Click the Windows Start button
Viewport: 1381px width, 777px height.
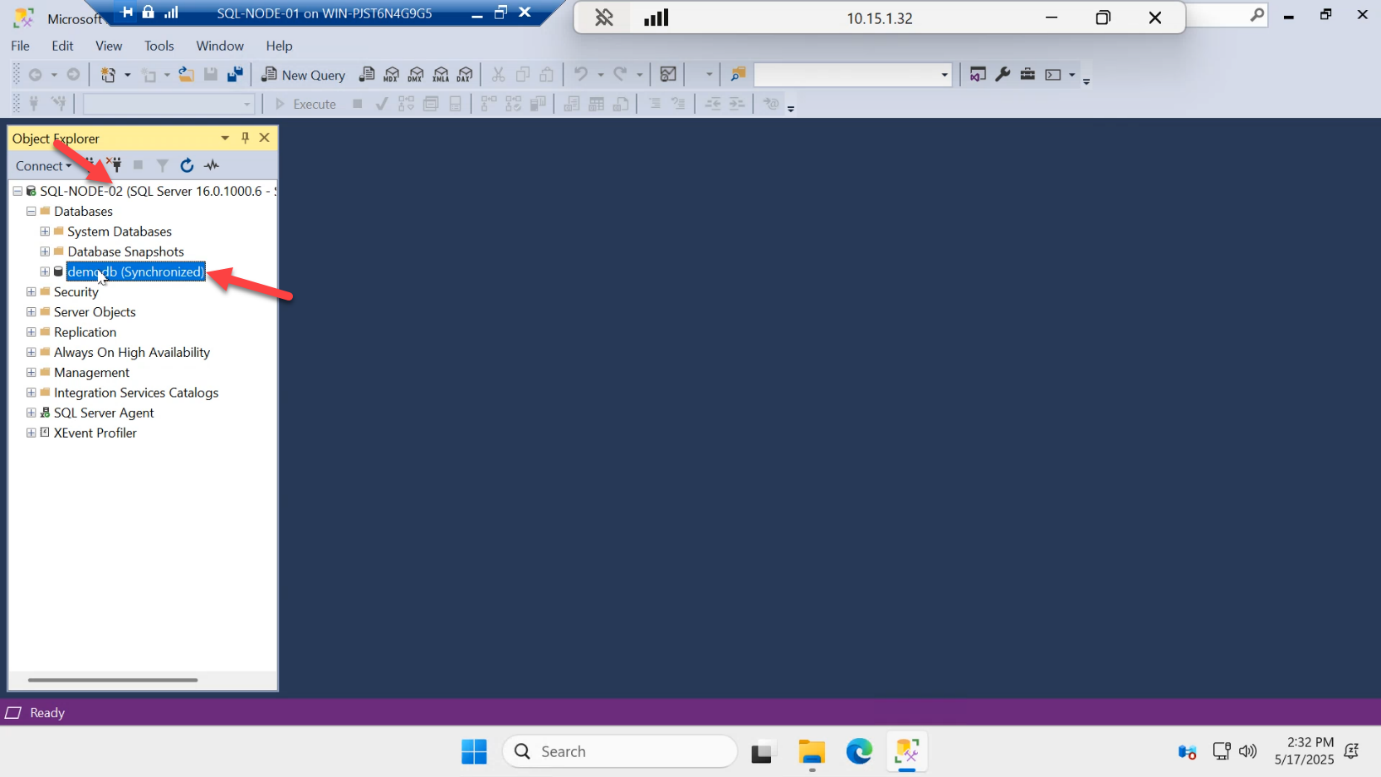pos(474,751)
